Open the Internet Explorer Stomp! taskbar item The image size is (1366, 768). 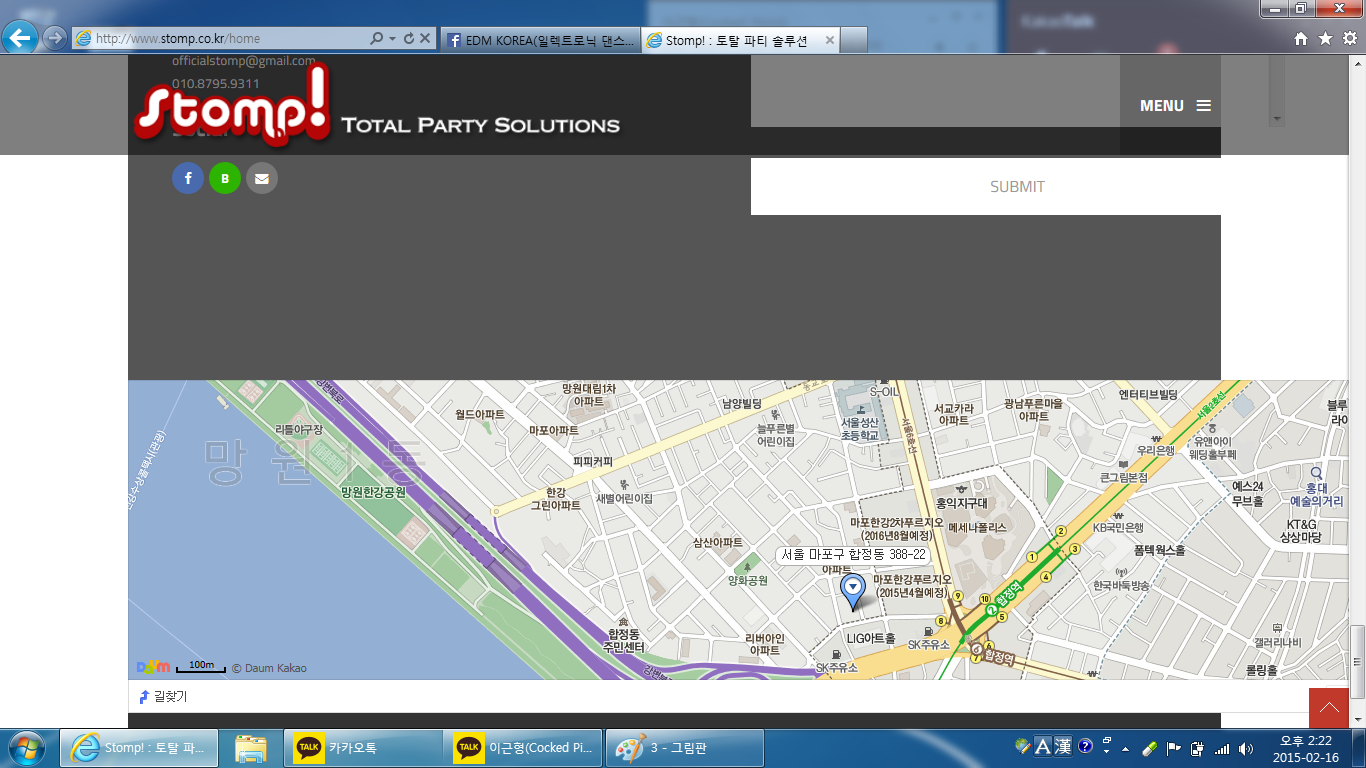(139, 748)
